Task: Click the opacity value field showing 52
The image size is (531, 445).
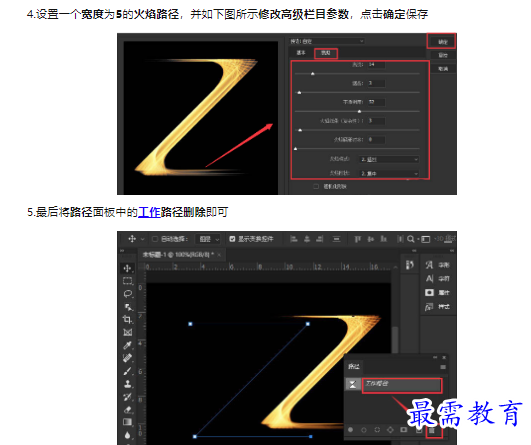Action: [376, 102]
